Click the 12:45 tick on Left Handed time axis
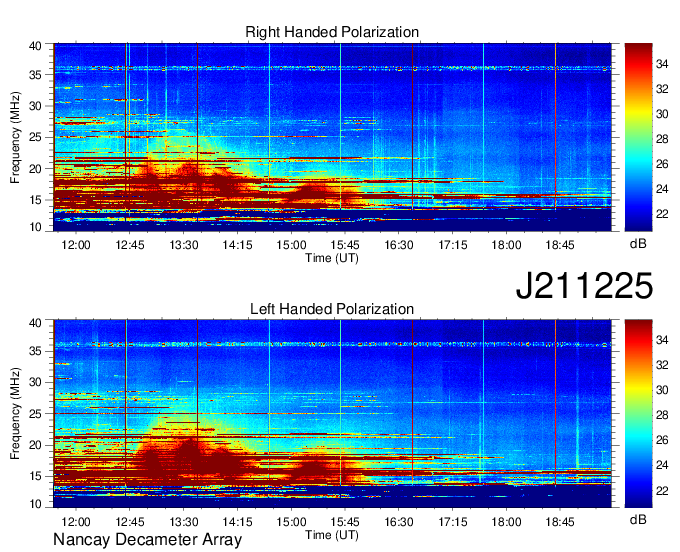Viewport: 680px width, 552px height. (x=130, y=522)
